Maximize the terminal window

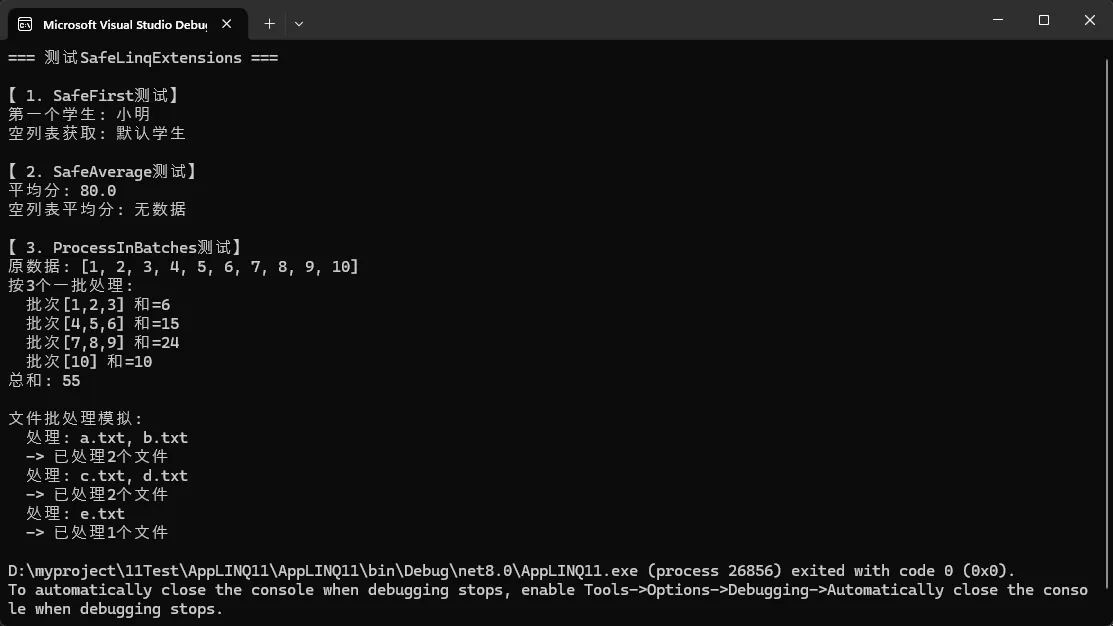[x=1044, y=20]
